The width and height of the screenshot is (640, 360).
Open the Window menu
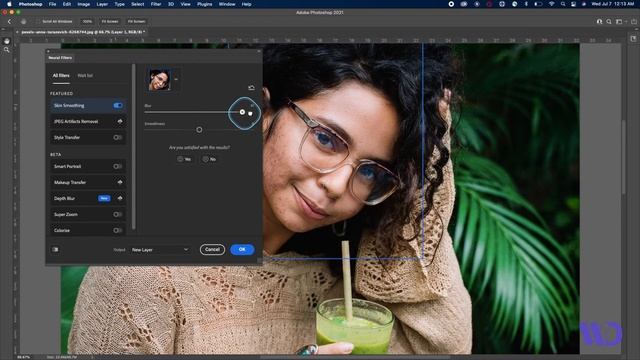coord(227,4)
